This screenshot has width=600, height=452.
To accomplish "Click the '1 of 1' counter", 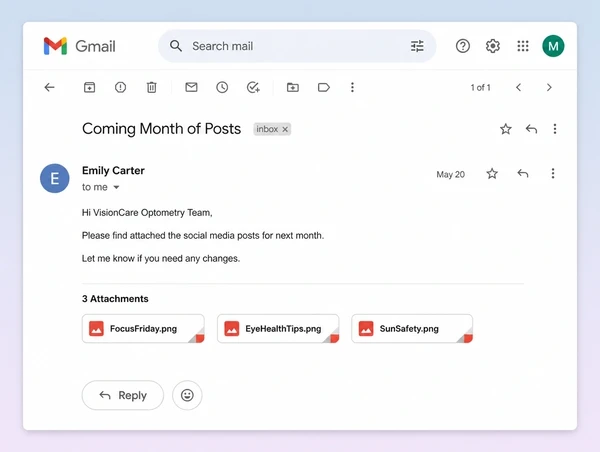I will [x=481, y=88].
